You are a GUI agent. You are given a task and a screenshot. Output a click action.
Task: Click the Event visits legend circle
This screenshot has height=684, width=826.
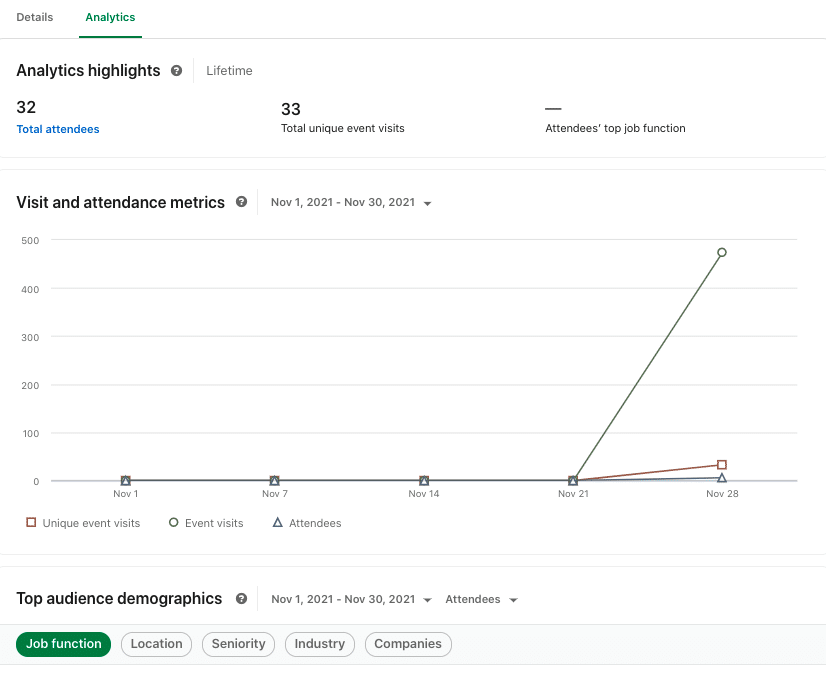173,522
